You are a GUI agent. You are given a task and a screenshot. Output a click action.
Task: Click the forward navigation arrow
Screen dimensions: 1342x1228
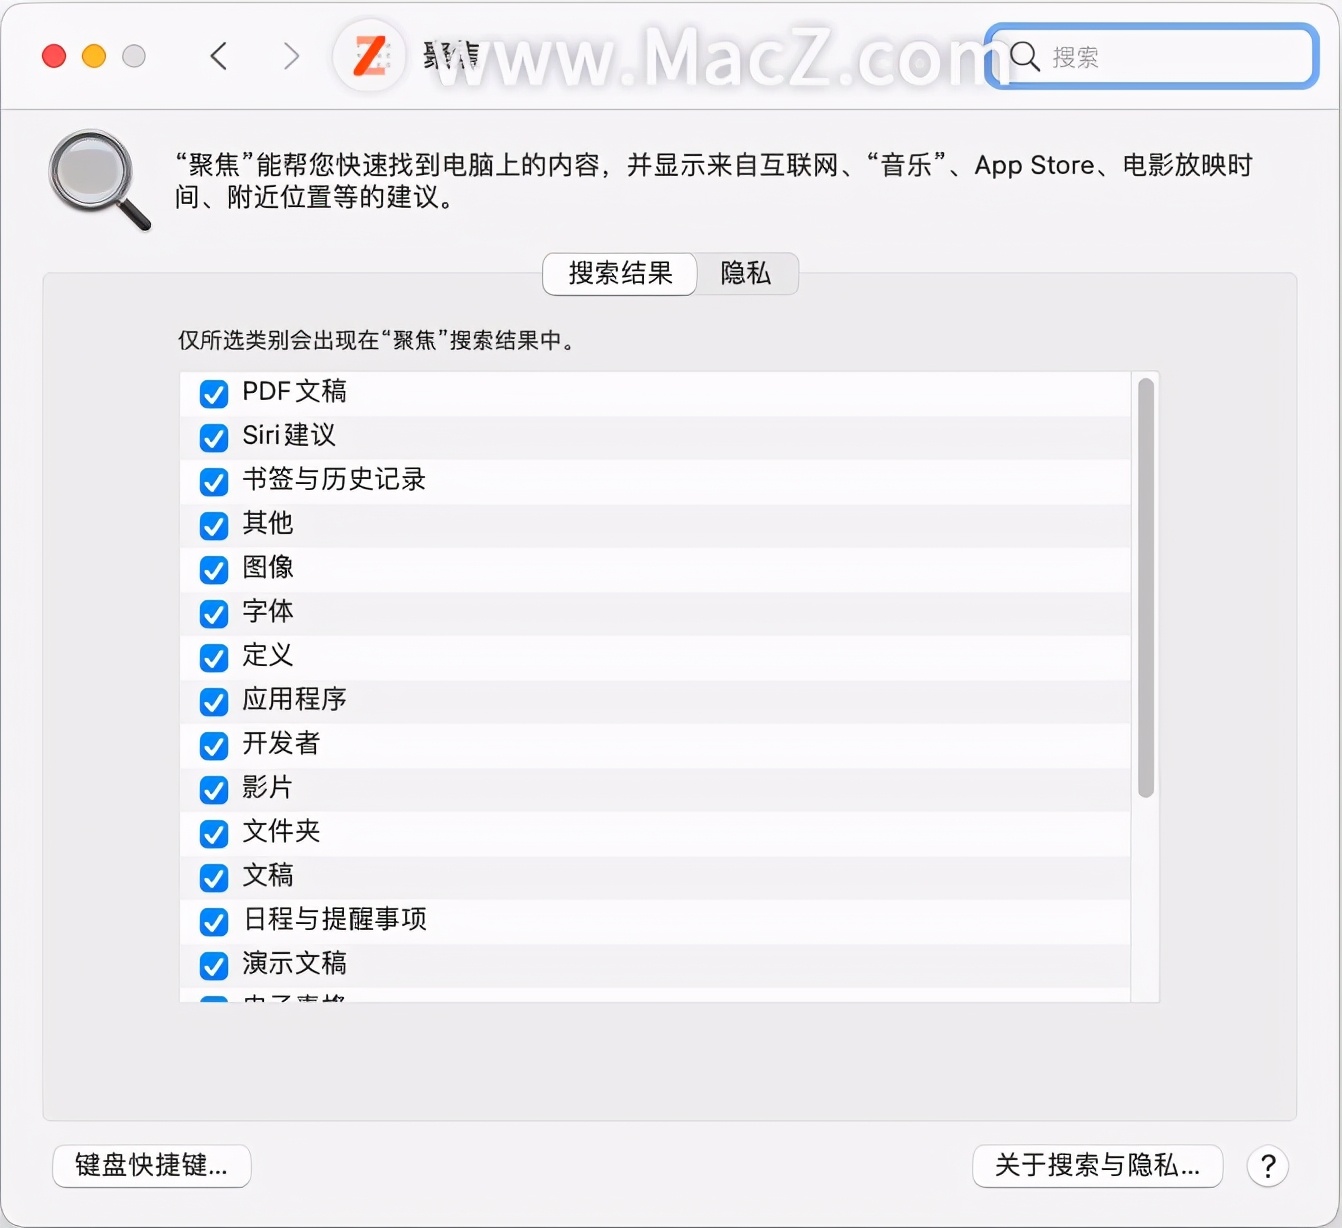pos(291,57)
